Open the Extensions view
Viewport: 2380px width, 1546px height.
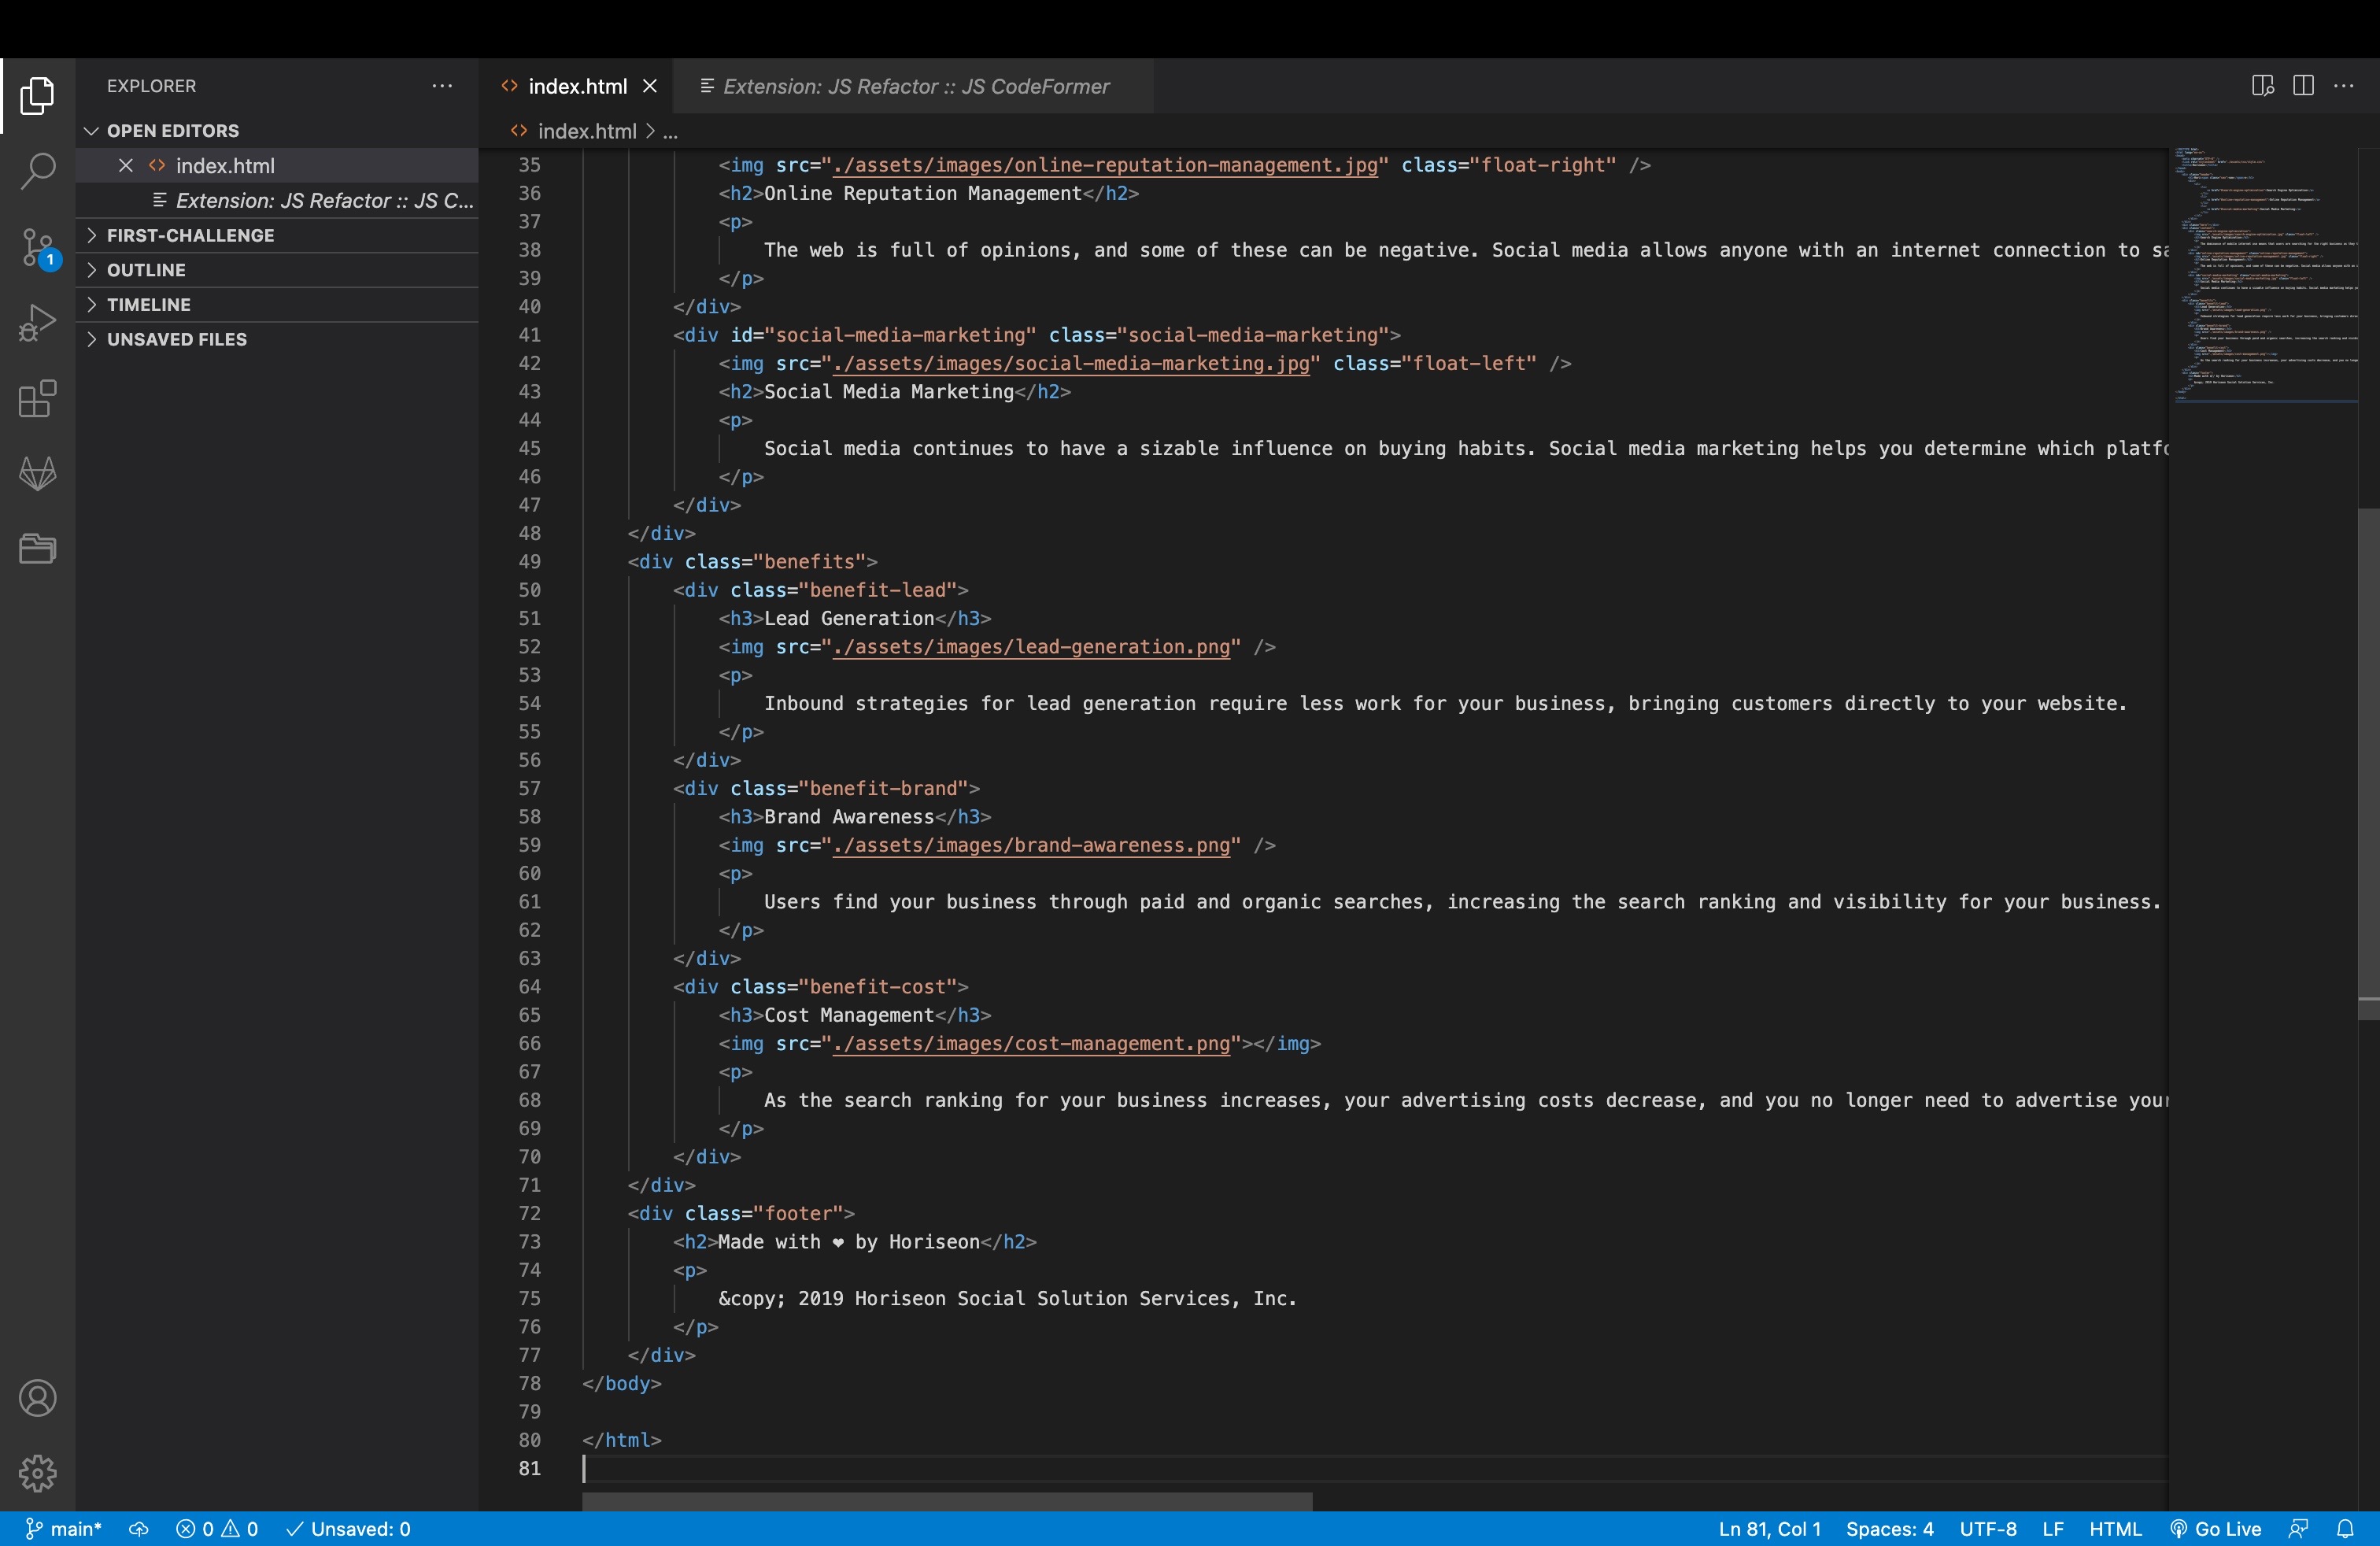tap(37, 398)
